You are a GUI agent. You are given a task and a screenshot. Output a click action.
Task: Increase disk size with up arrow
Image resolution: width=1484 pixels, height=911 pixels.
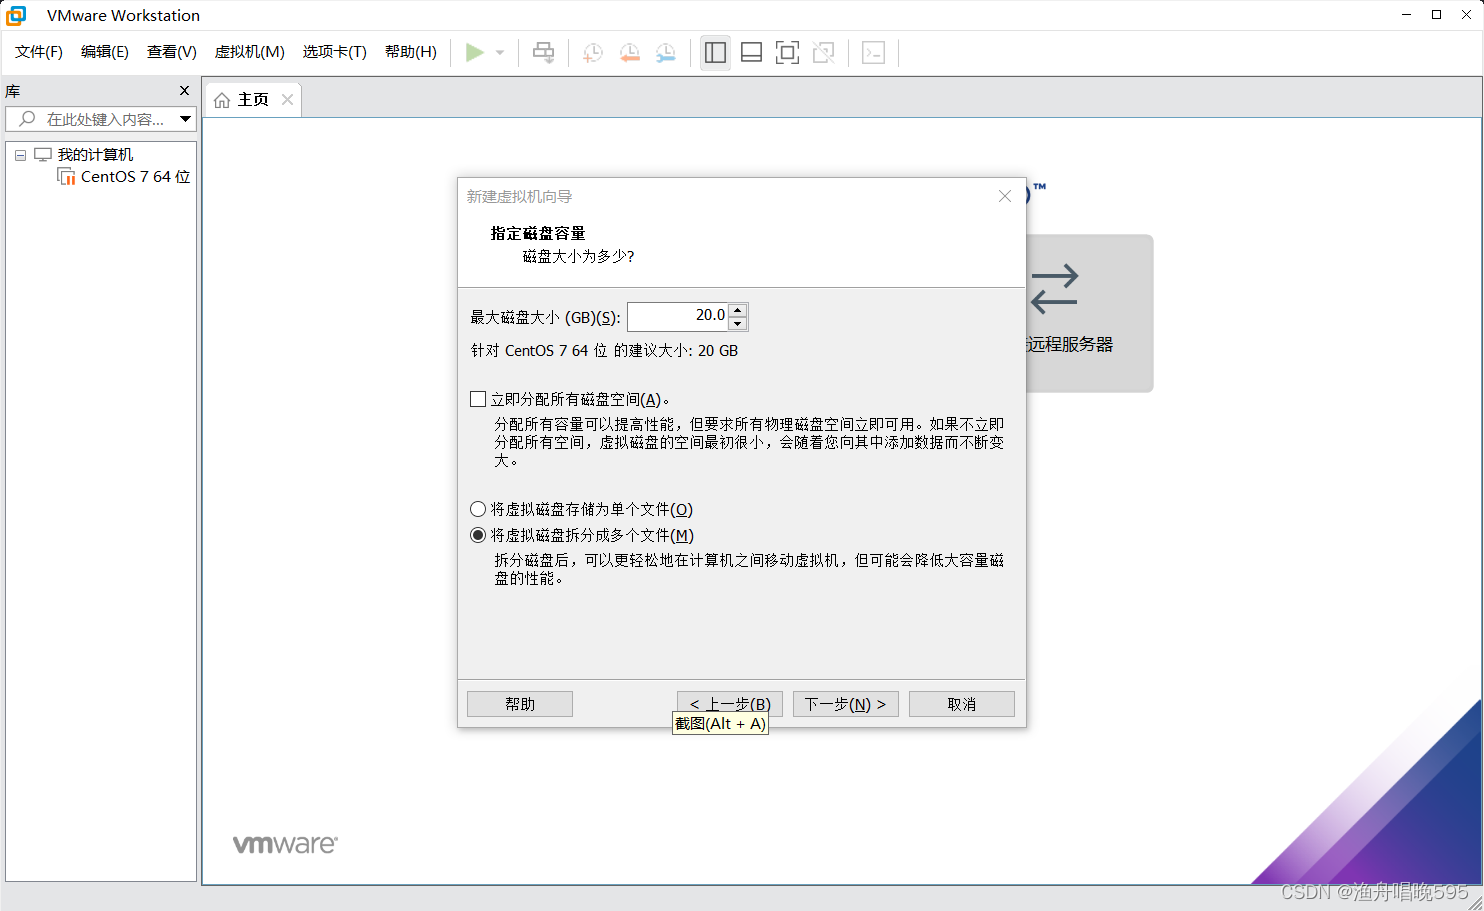click(x=738, y=310)
